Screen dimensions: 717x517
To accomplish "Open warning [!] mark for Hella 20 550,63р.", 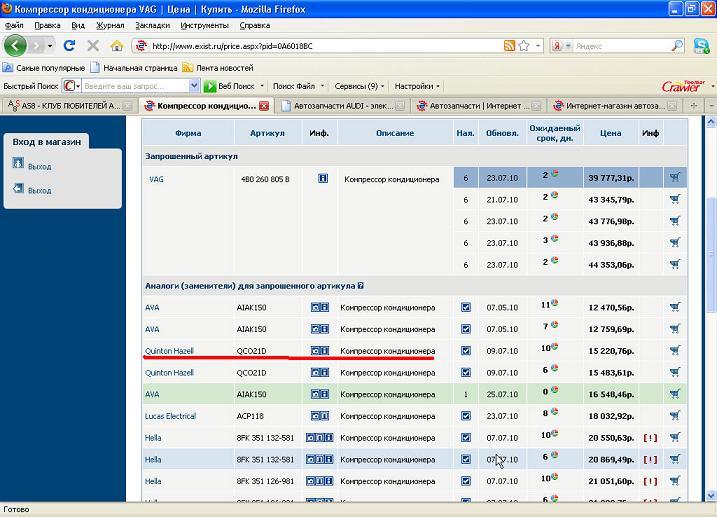I will pyautogui.click(x=650, y=437).
